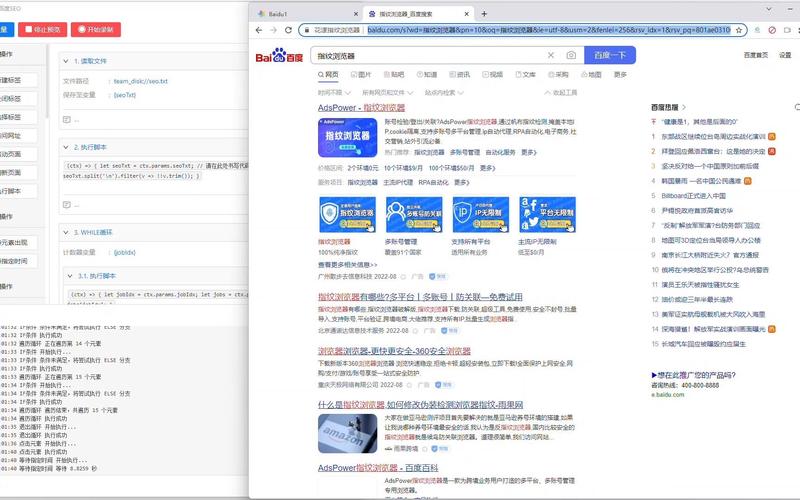Click 开始录制 button in SEO app
Image resolution: width=800 pixels, height=500 pixels.
point(96,30)
